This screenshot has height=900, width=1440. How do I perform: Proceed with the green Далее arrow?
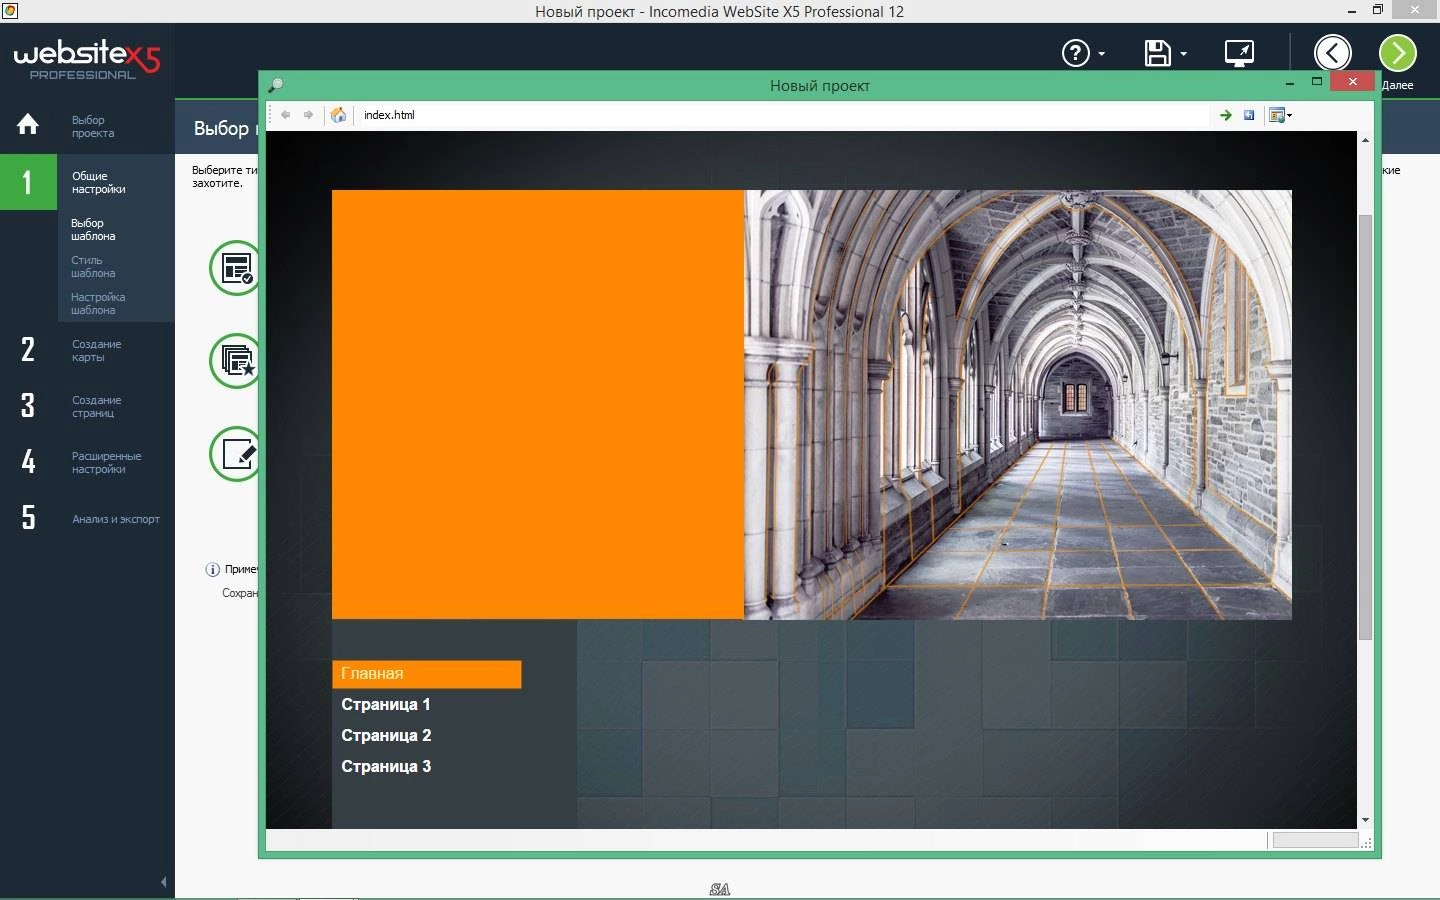1398,53
